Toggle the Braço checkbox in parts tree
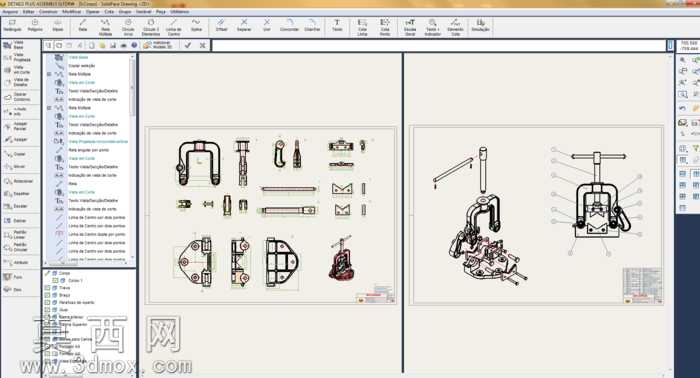This screenshot has height=378, width=700. click(47, 295)
